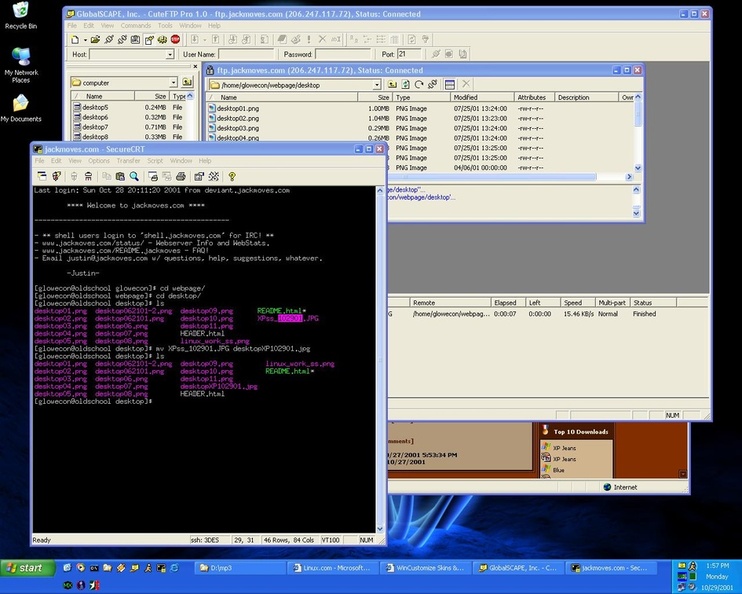This screenshot has width=742, height=594.
Task: Open My Network Places desktop icon
Action: tap(21, 65)
